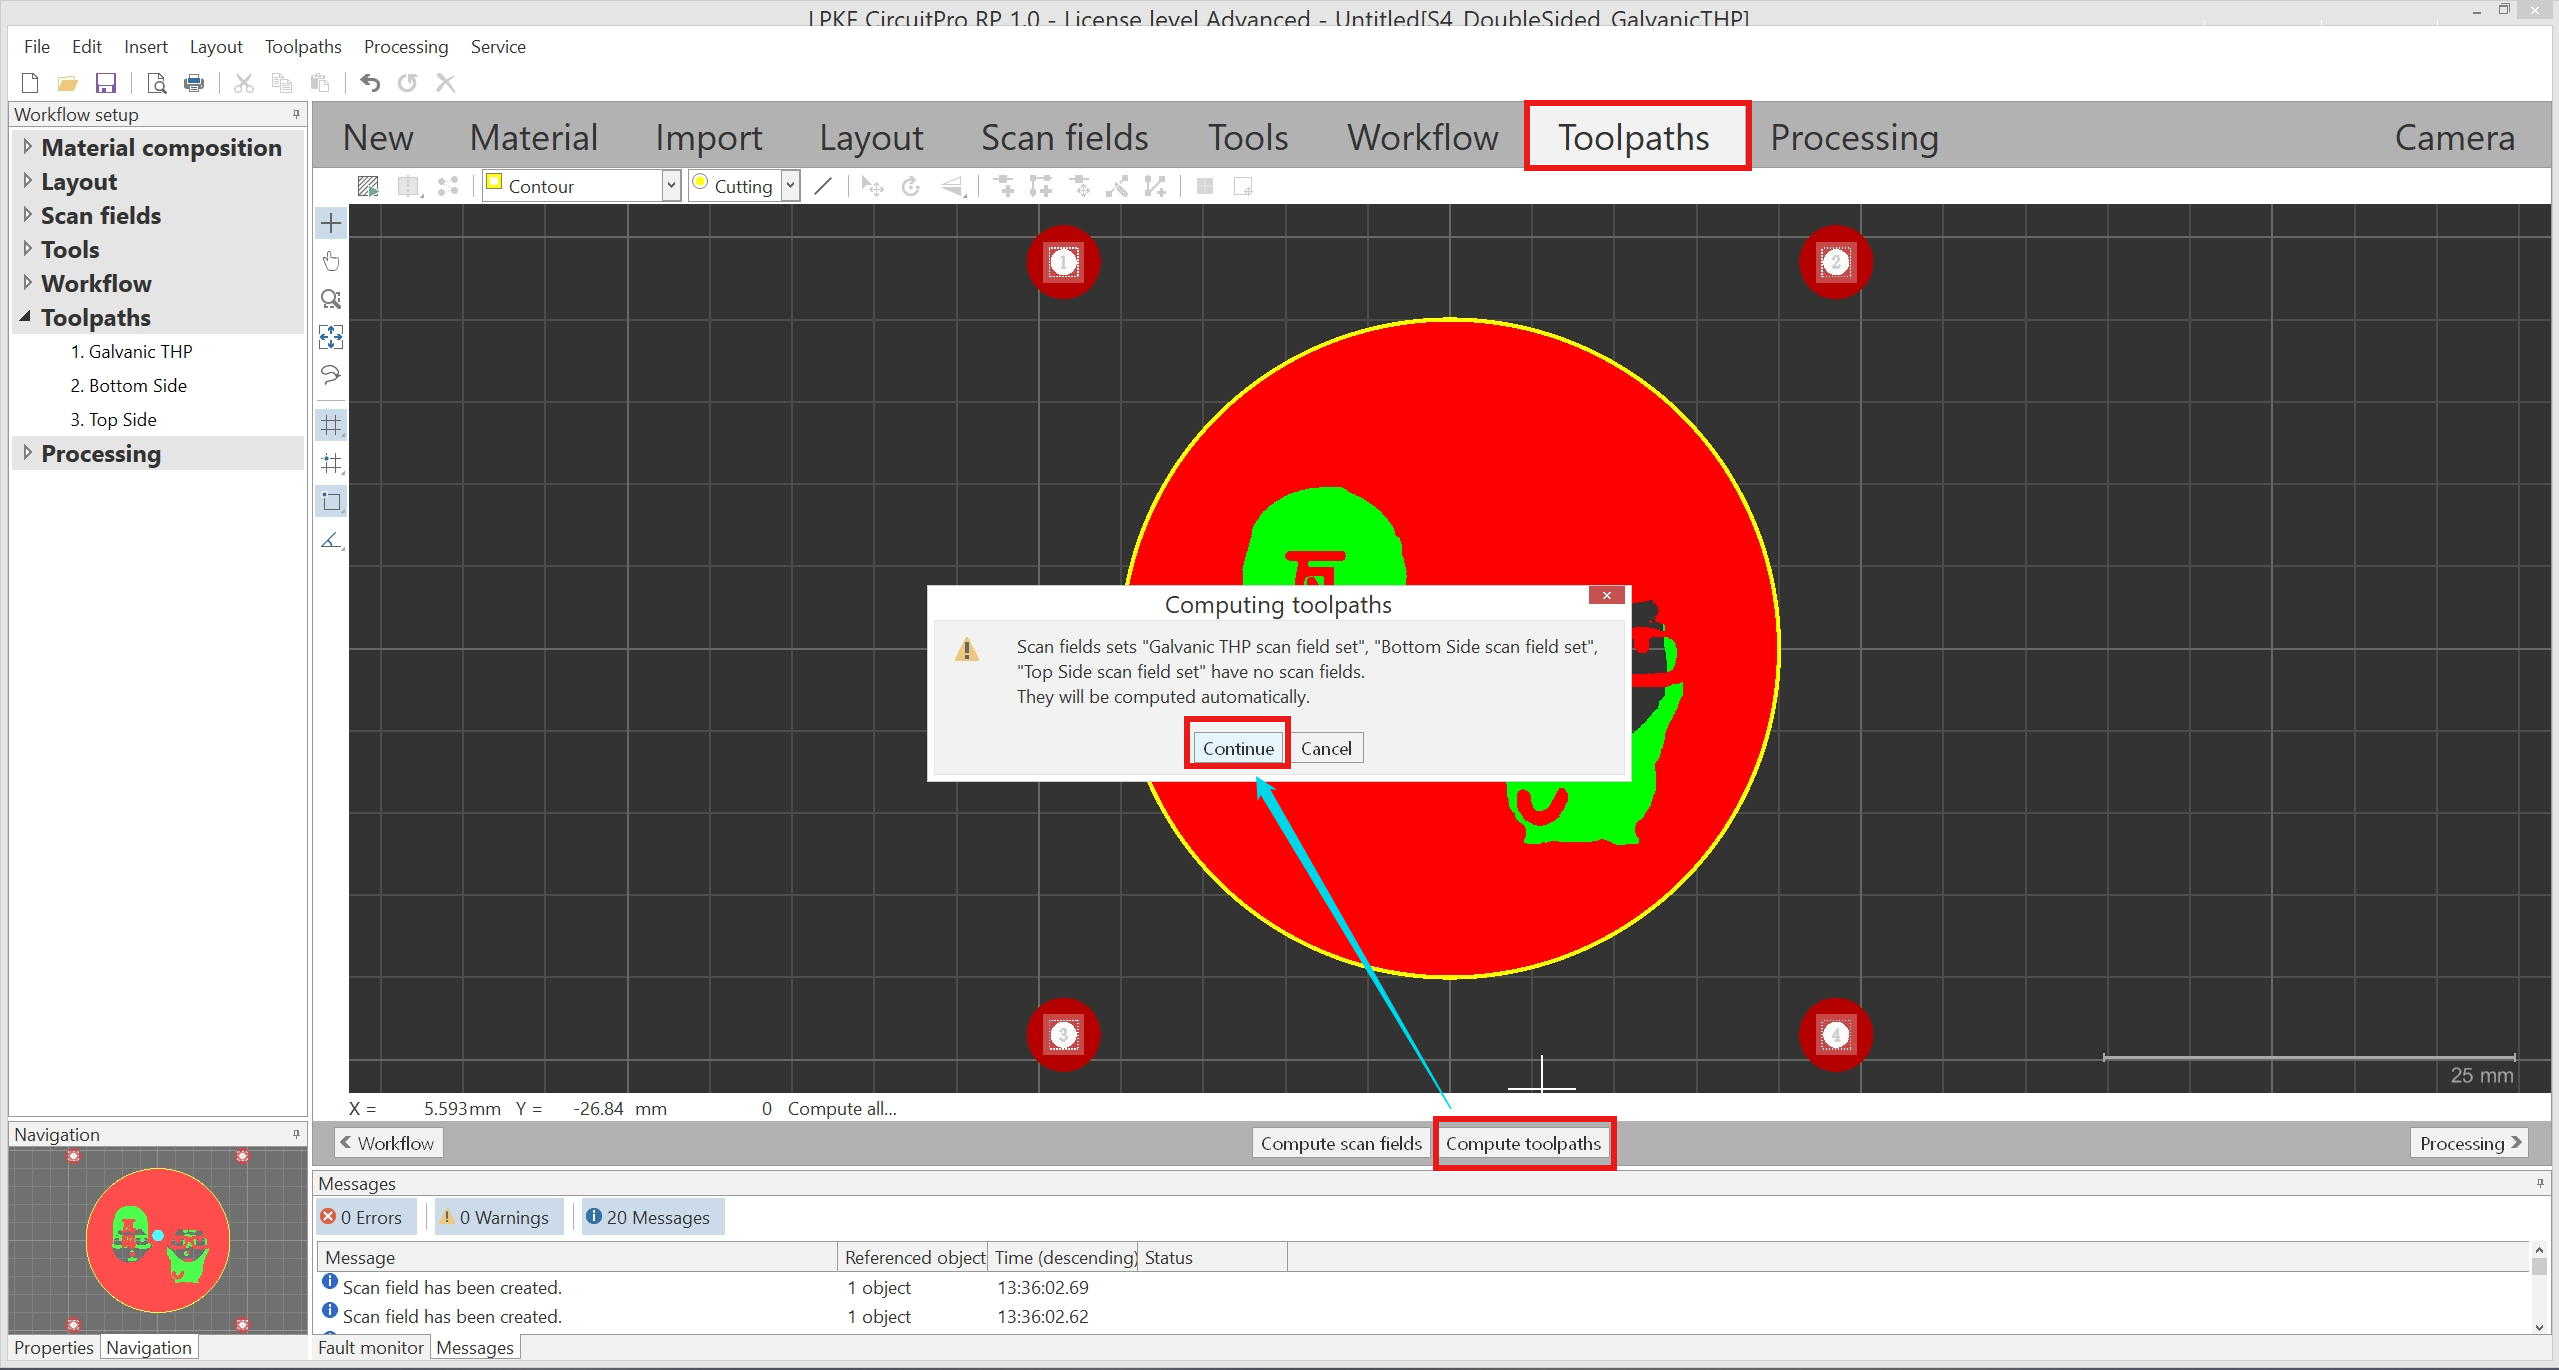
Task: Toggle snap to grid in the left toolbar
Action: coord(330,462)
